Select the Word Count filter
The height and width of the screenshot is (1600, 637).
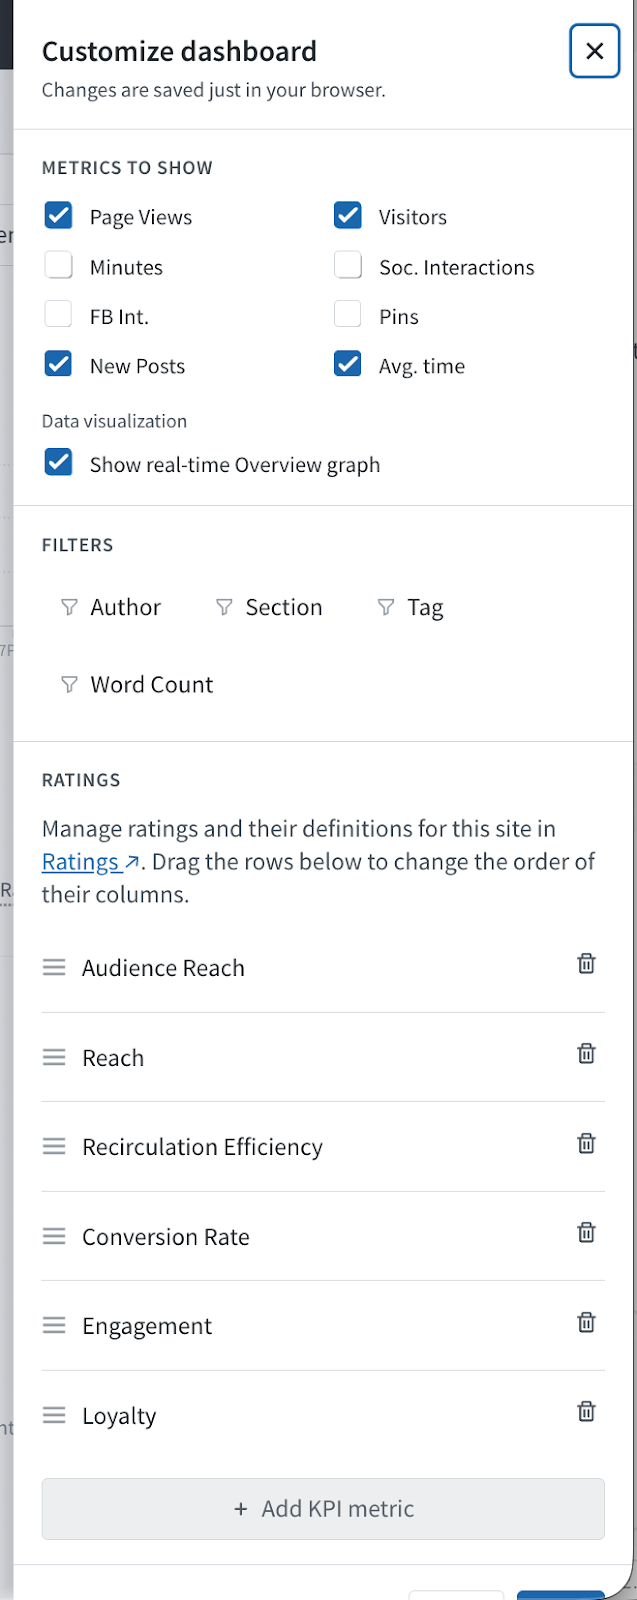[137, 684]
